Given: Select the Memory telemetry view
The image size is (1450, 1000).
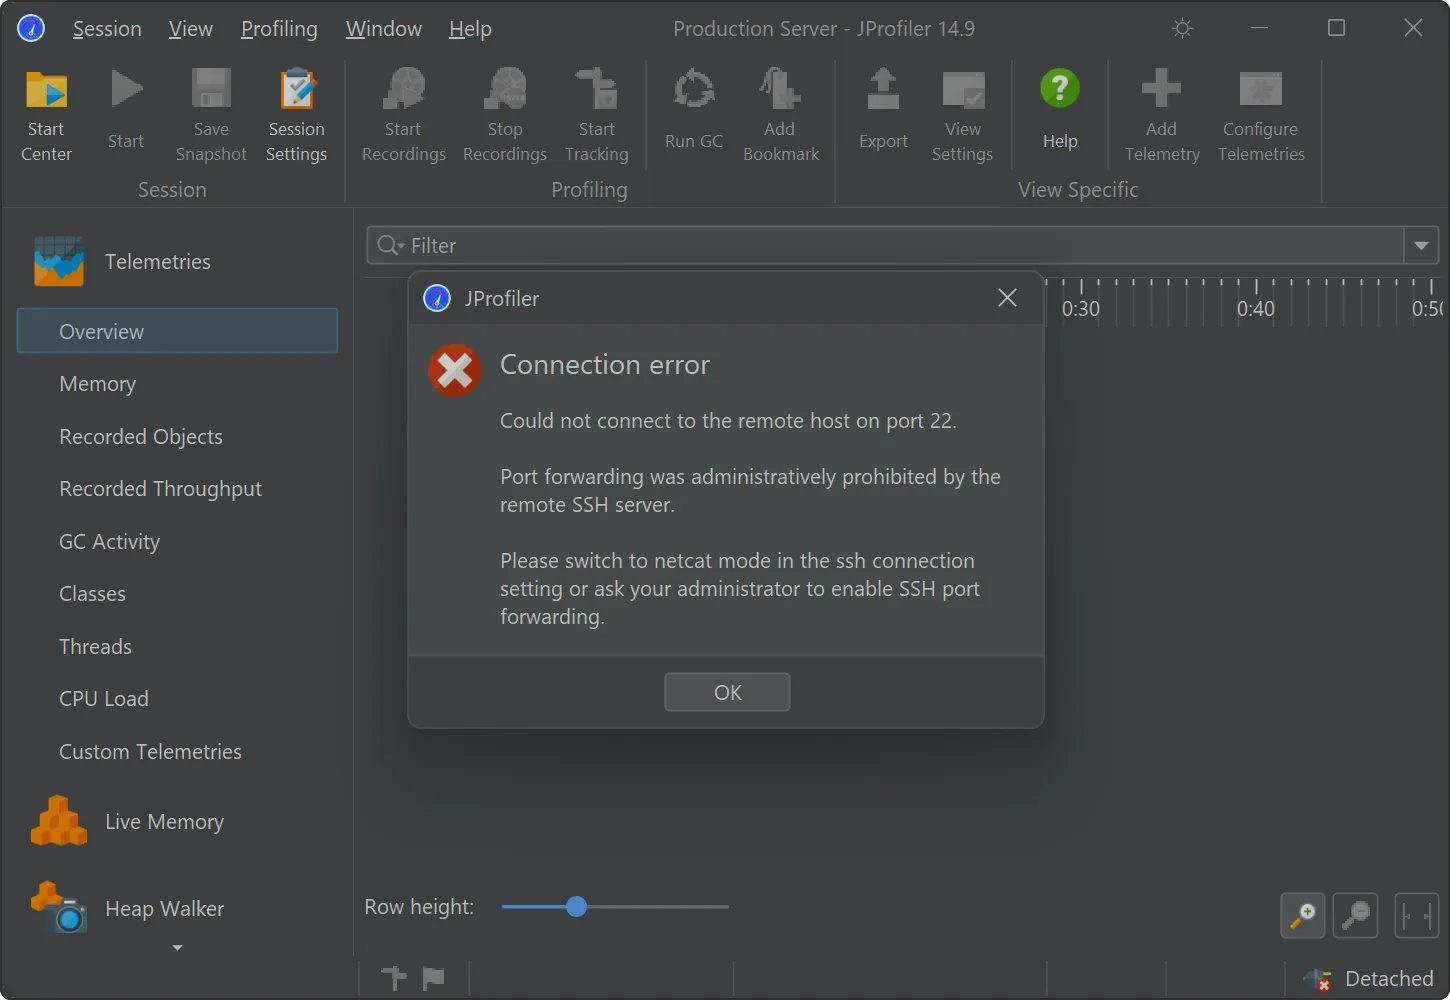Looking at the screenshot, I should tap(97, 384).
